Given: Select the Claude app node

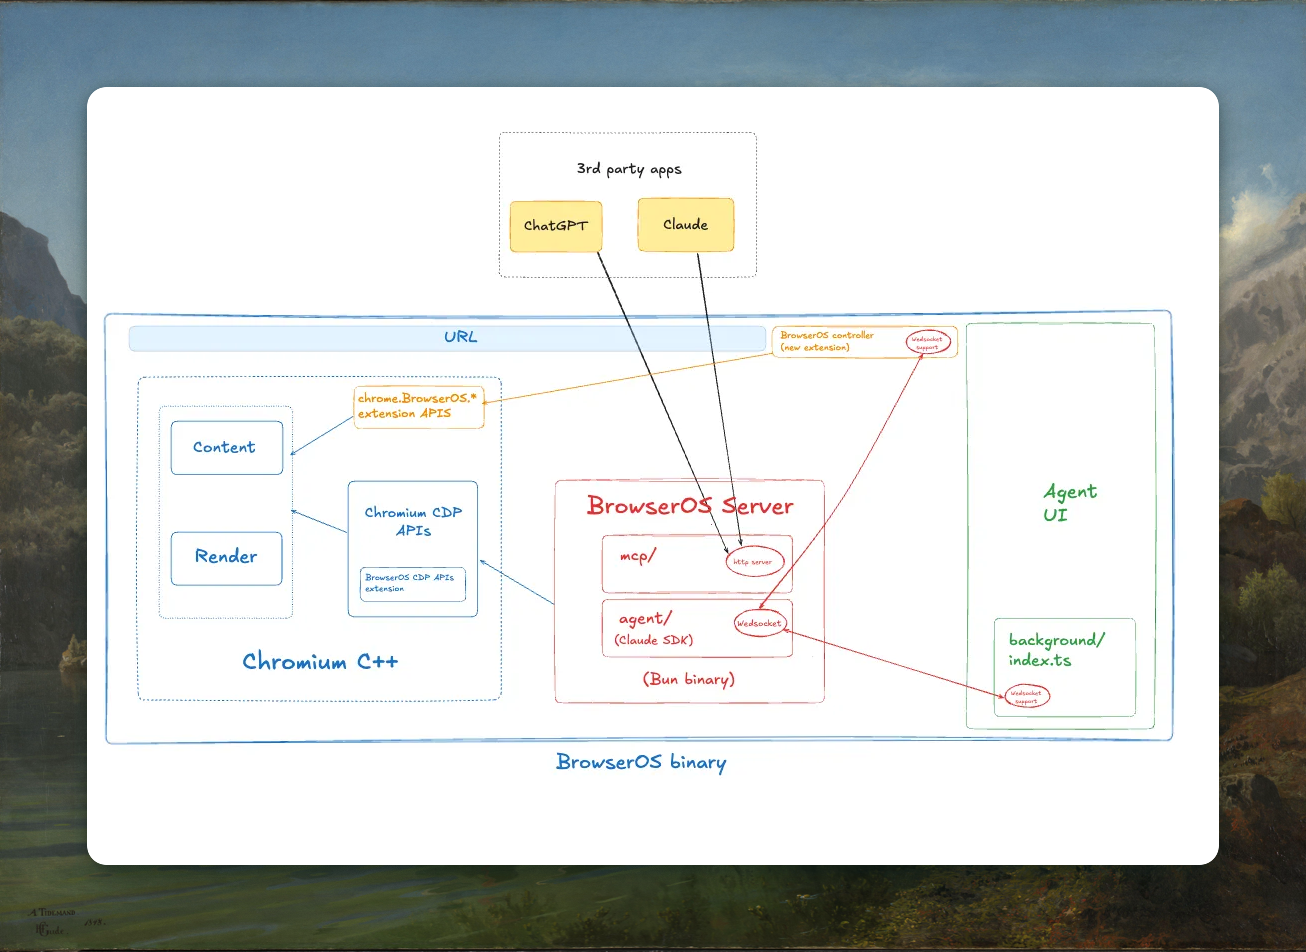Looking at the screenshot, I should [x=685, y=224].
